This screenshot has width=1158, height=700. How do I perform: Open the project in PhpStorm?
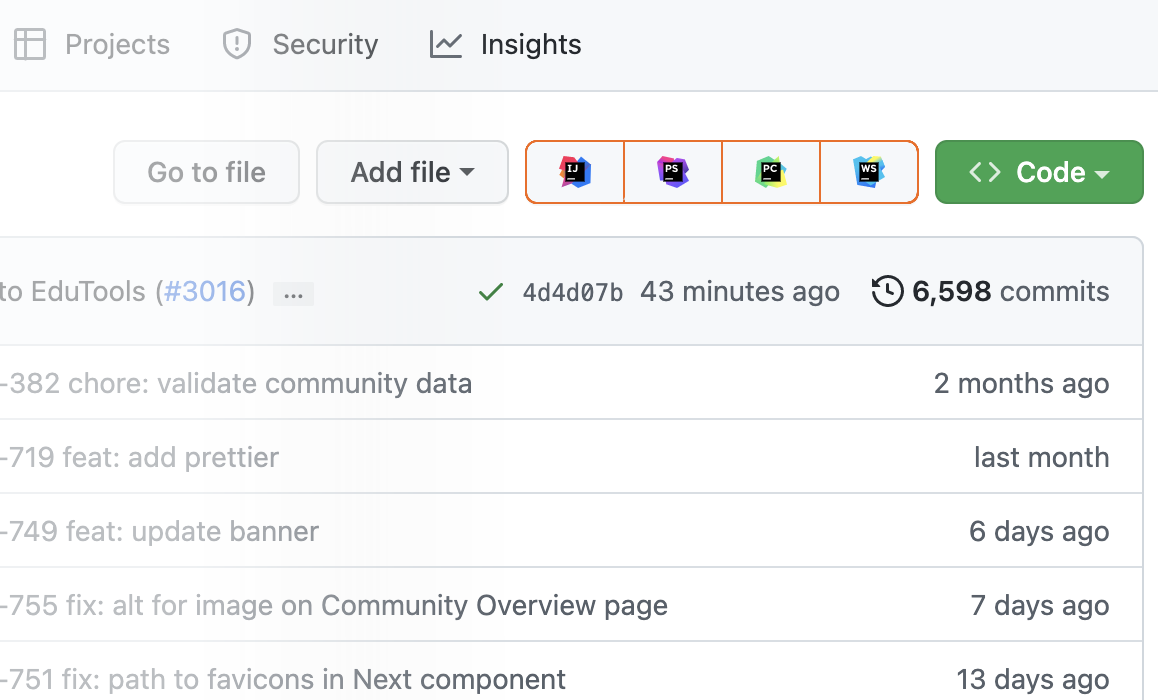tap(672, 171)
